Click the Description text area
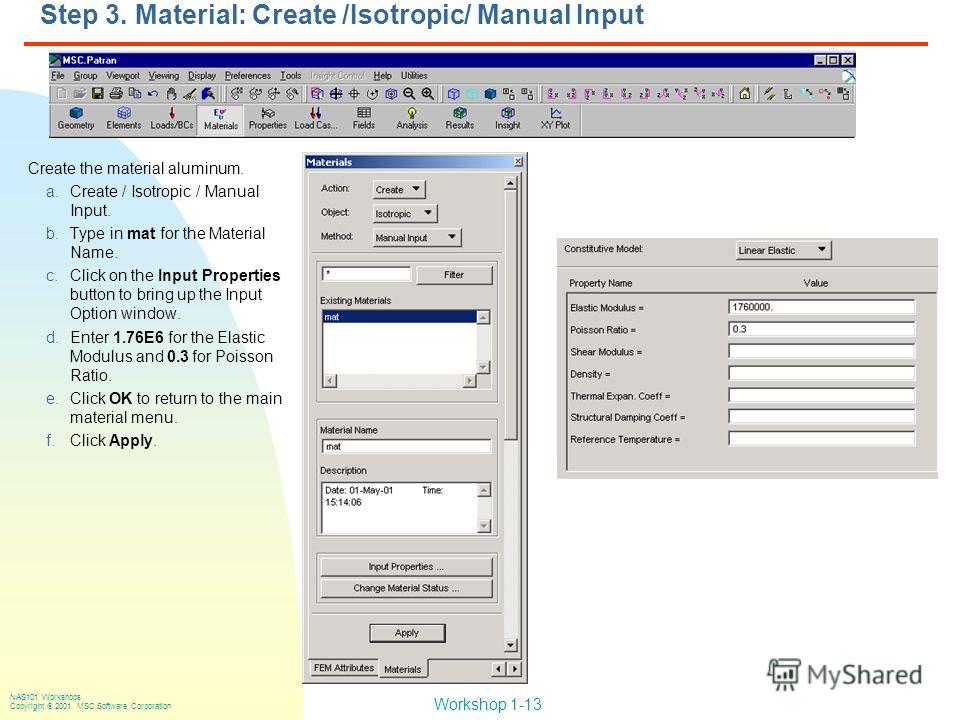Viewport: 960px width, 720px height. click(x=400, y=508)
